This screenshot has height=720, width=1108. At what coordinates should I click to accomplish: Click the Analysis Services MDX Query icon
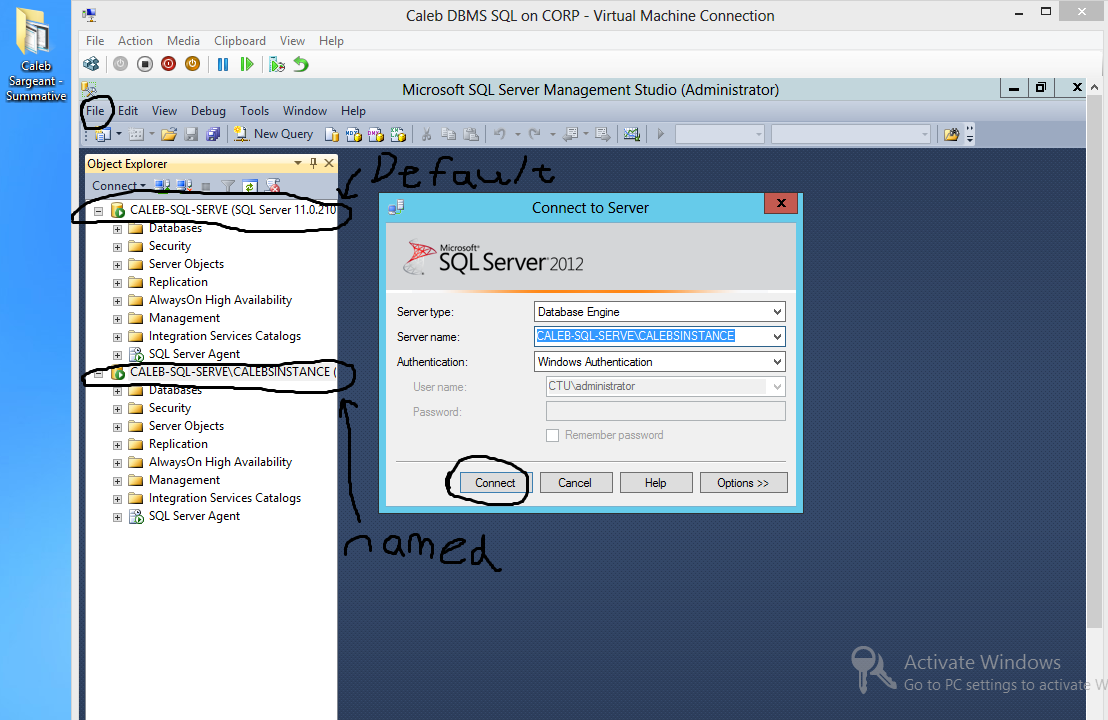354,134
